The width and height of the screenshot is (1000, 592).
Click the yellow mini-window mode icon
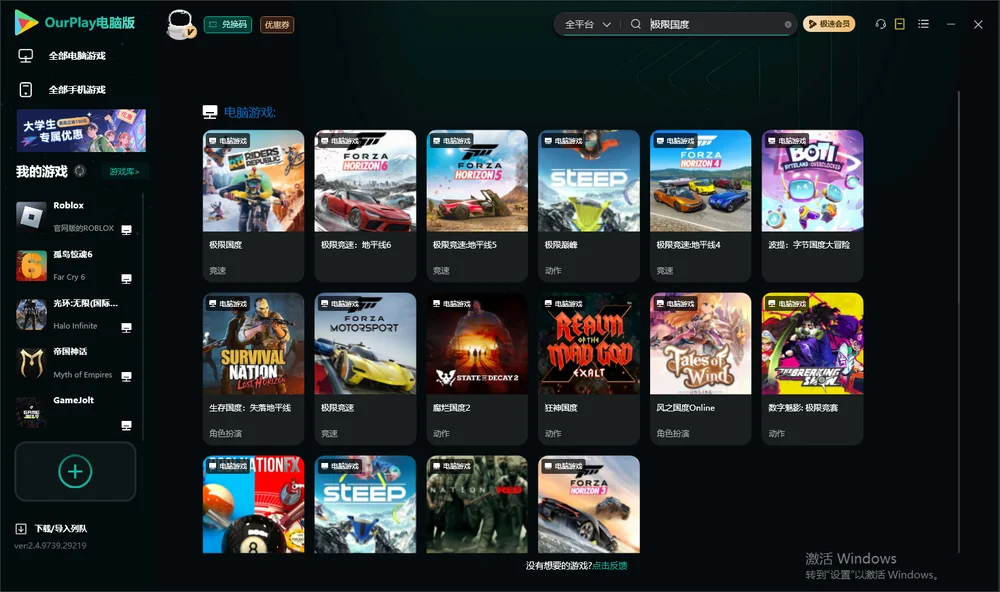tap(900, 24)
